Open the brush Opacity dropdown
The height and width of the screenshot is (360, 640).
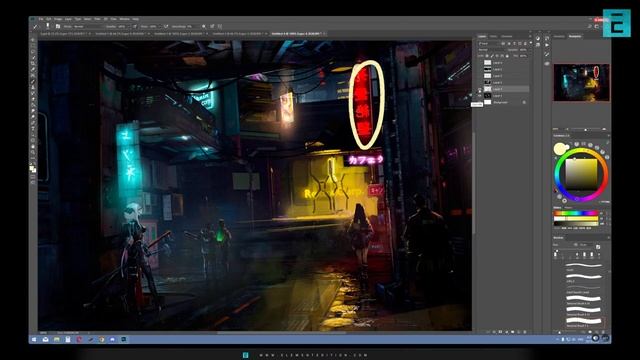tap(122, 26)
